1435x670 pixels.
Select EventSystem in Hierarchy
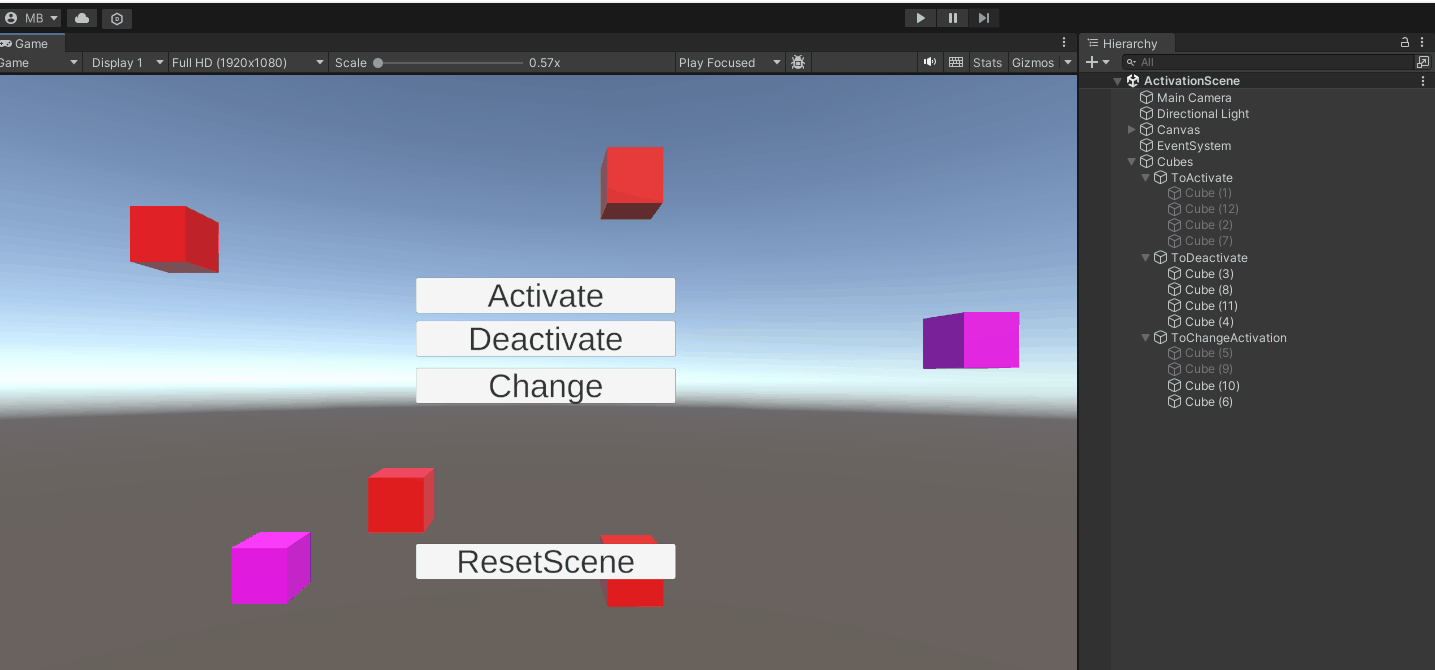tap(1194, 146)
